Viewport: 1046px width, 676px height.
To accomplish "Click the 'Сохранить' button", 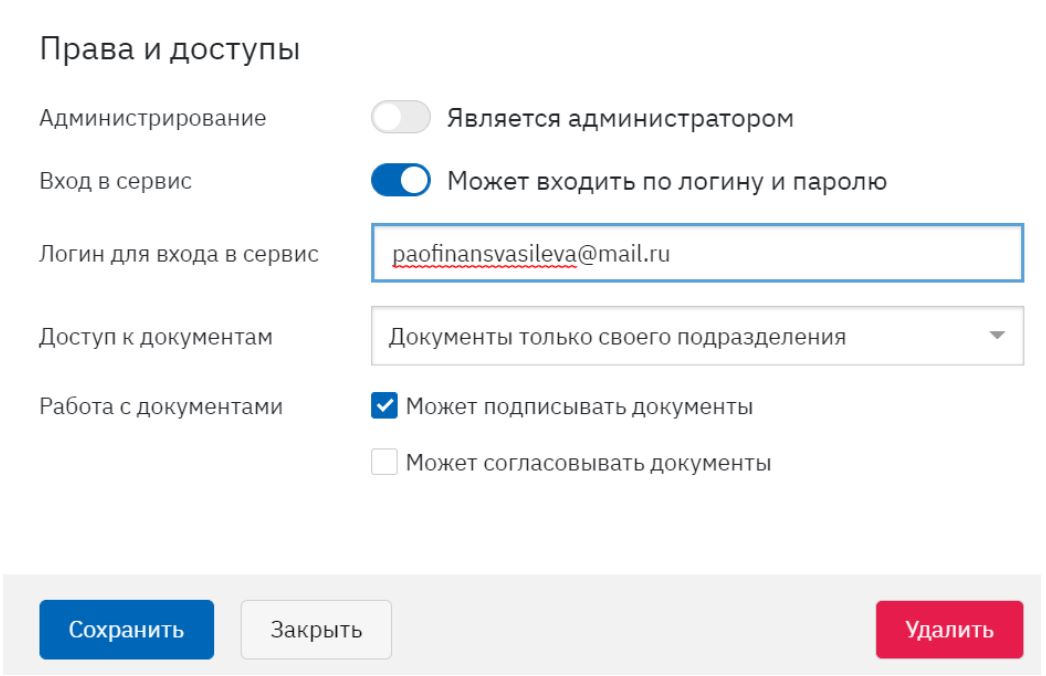I will 127,629.
